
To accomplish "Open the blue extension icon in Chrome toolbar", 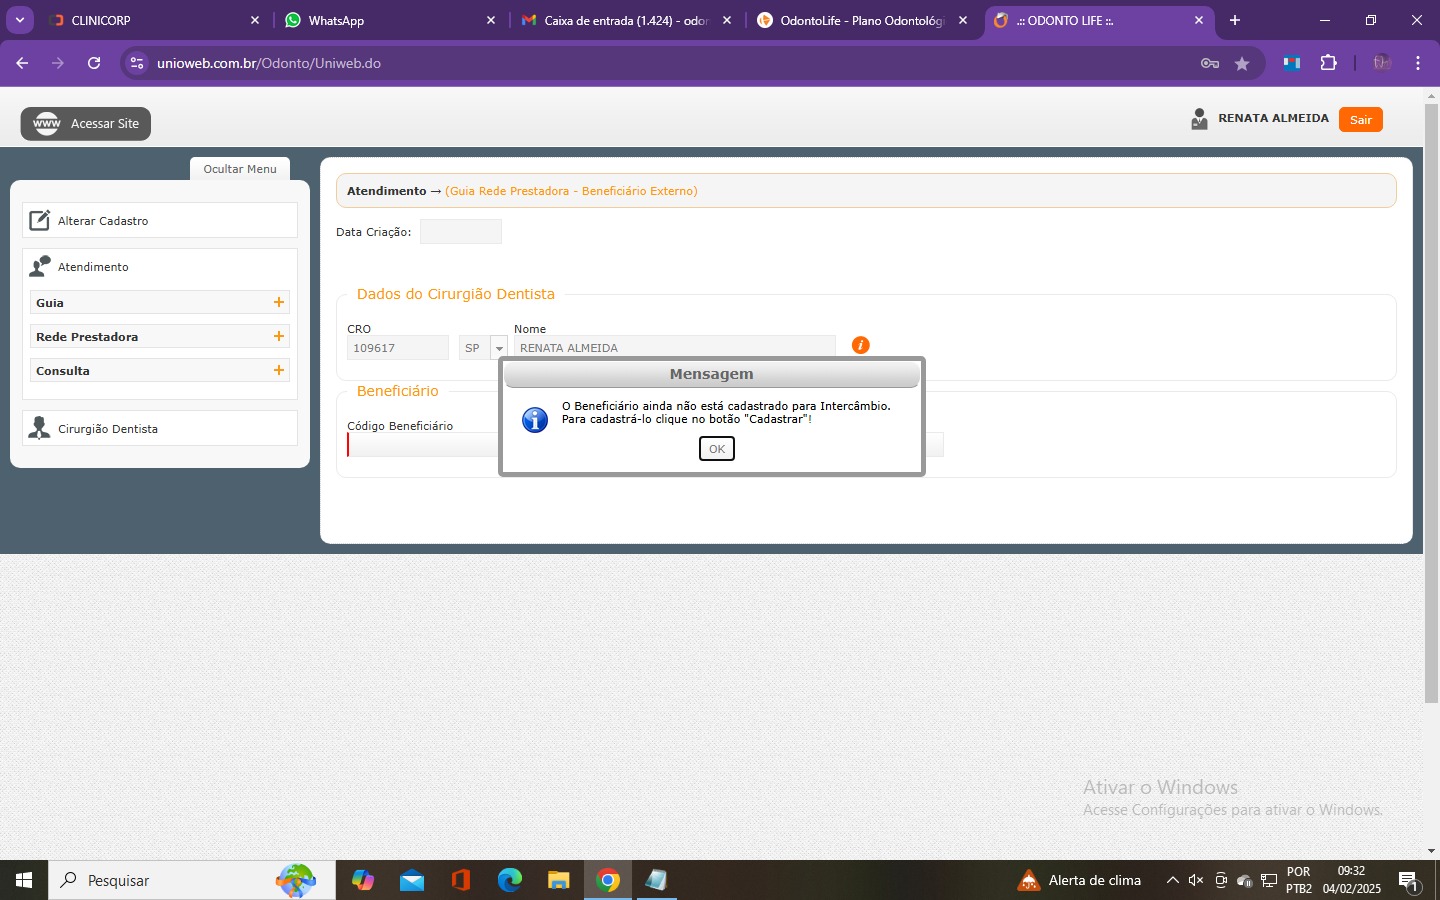I will tap(1292, 63).
